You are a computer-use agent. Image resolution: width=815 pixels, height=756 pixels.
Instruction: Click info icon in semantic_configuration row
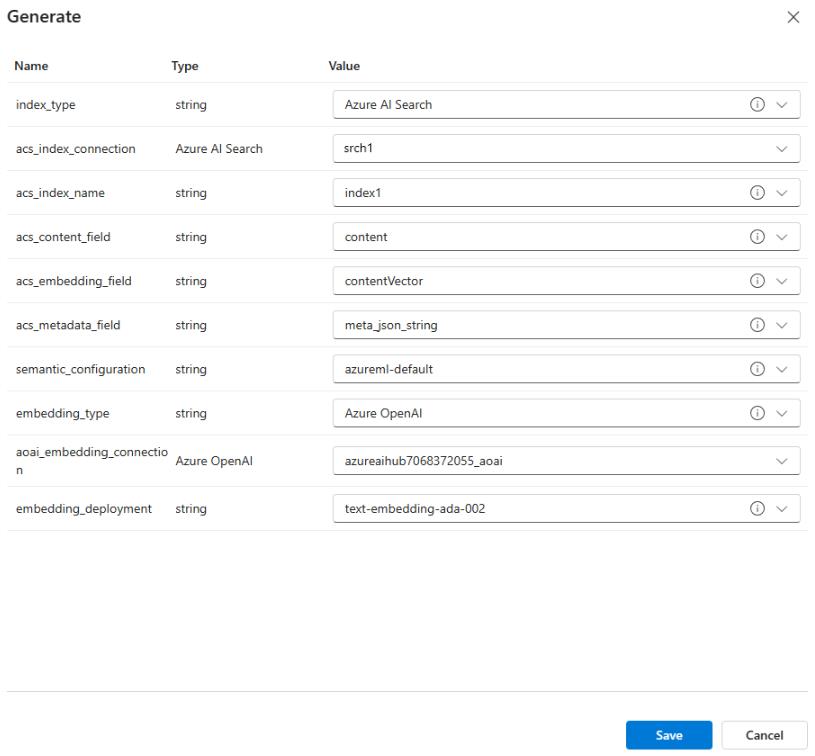[757, 369]
